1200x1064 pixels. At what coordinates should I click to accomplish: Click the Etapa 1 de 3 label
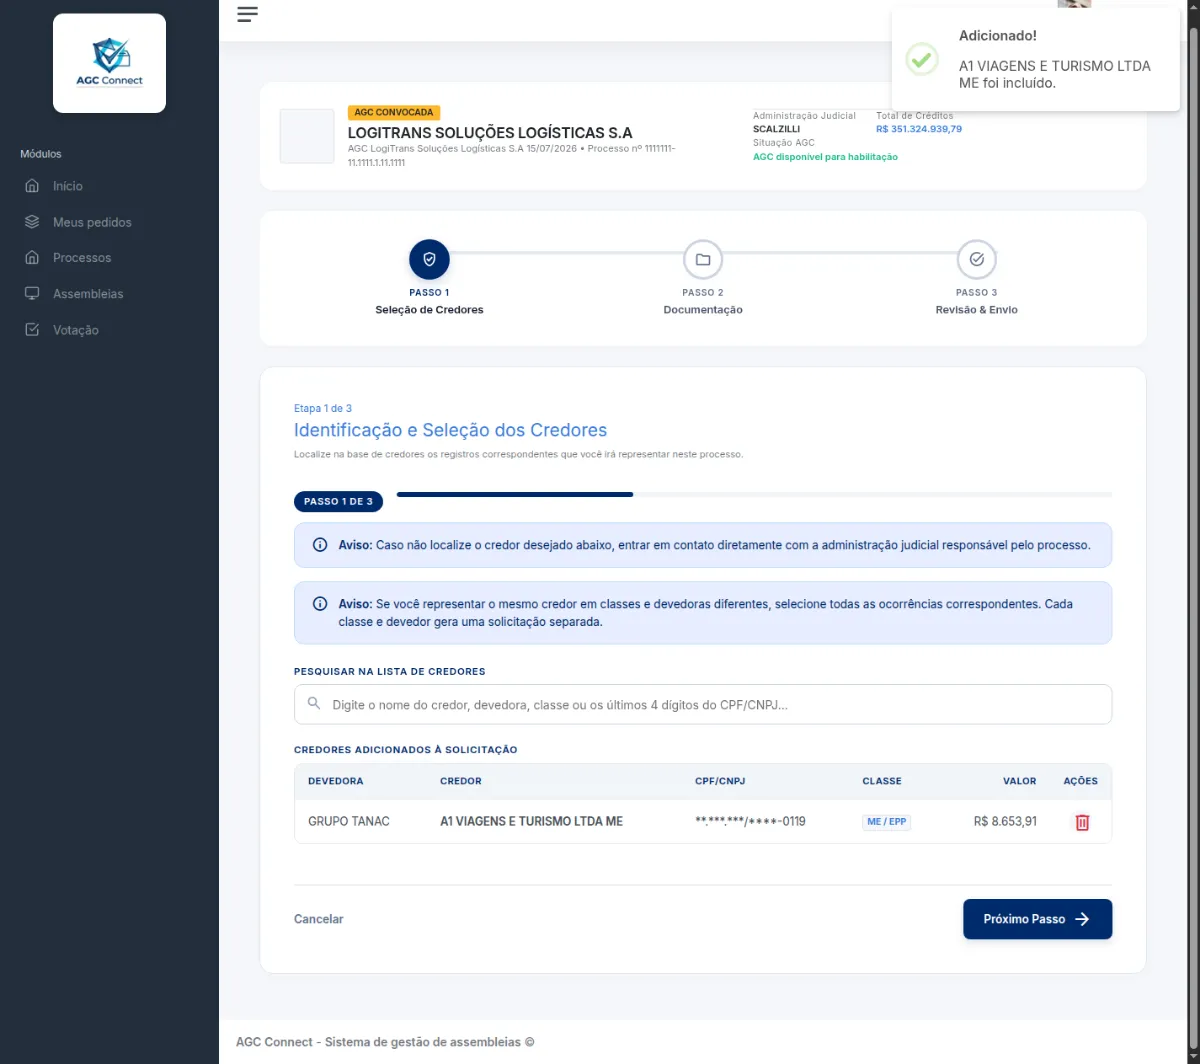point(323,408)
